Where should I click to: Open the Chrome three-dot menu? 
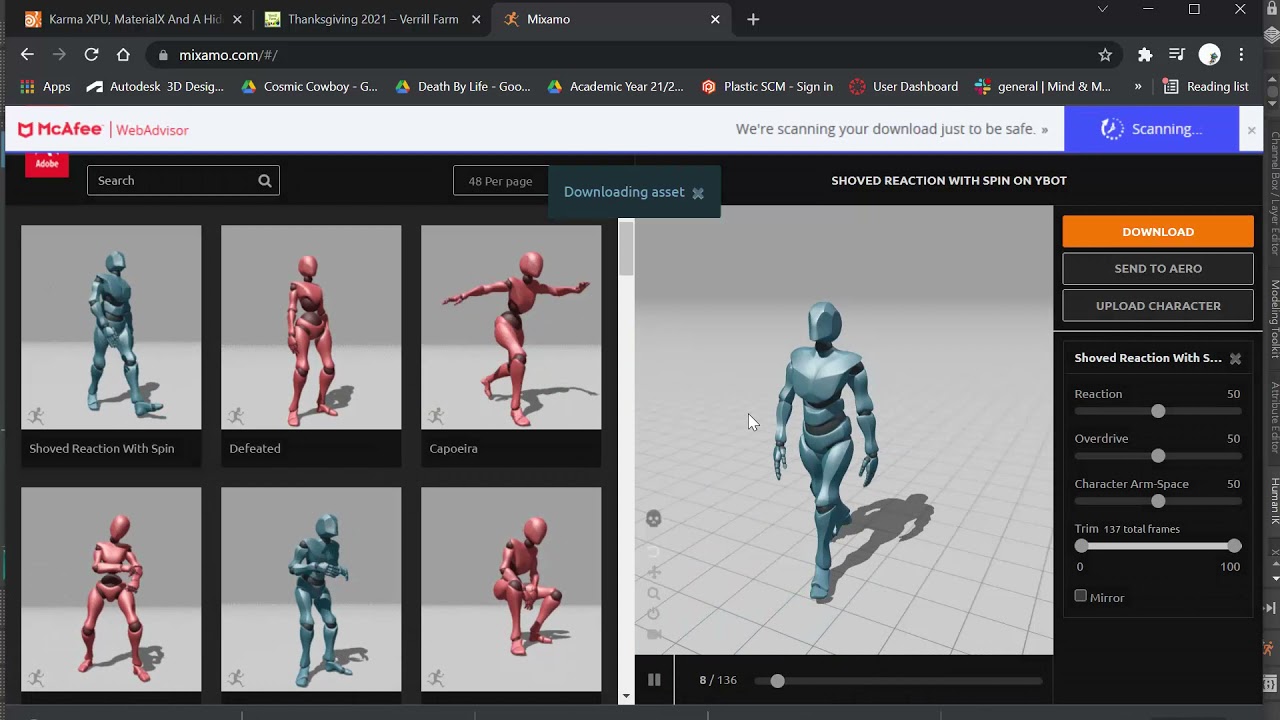1241,55
